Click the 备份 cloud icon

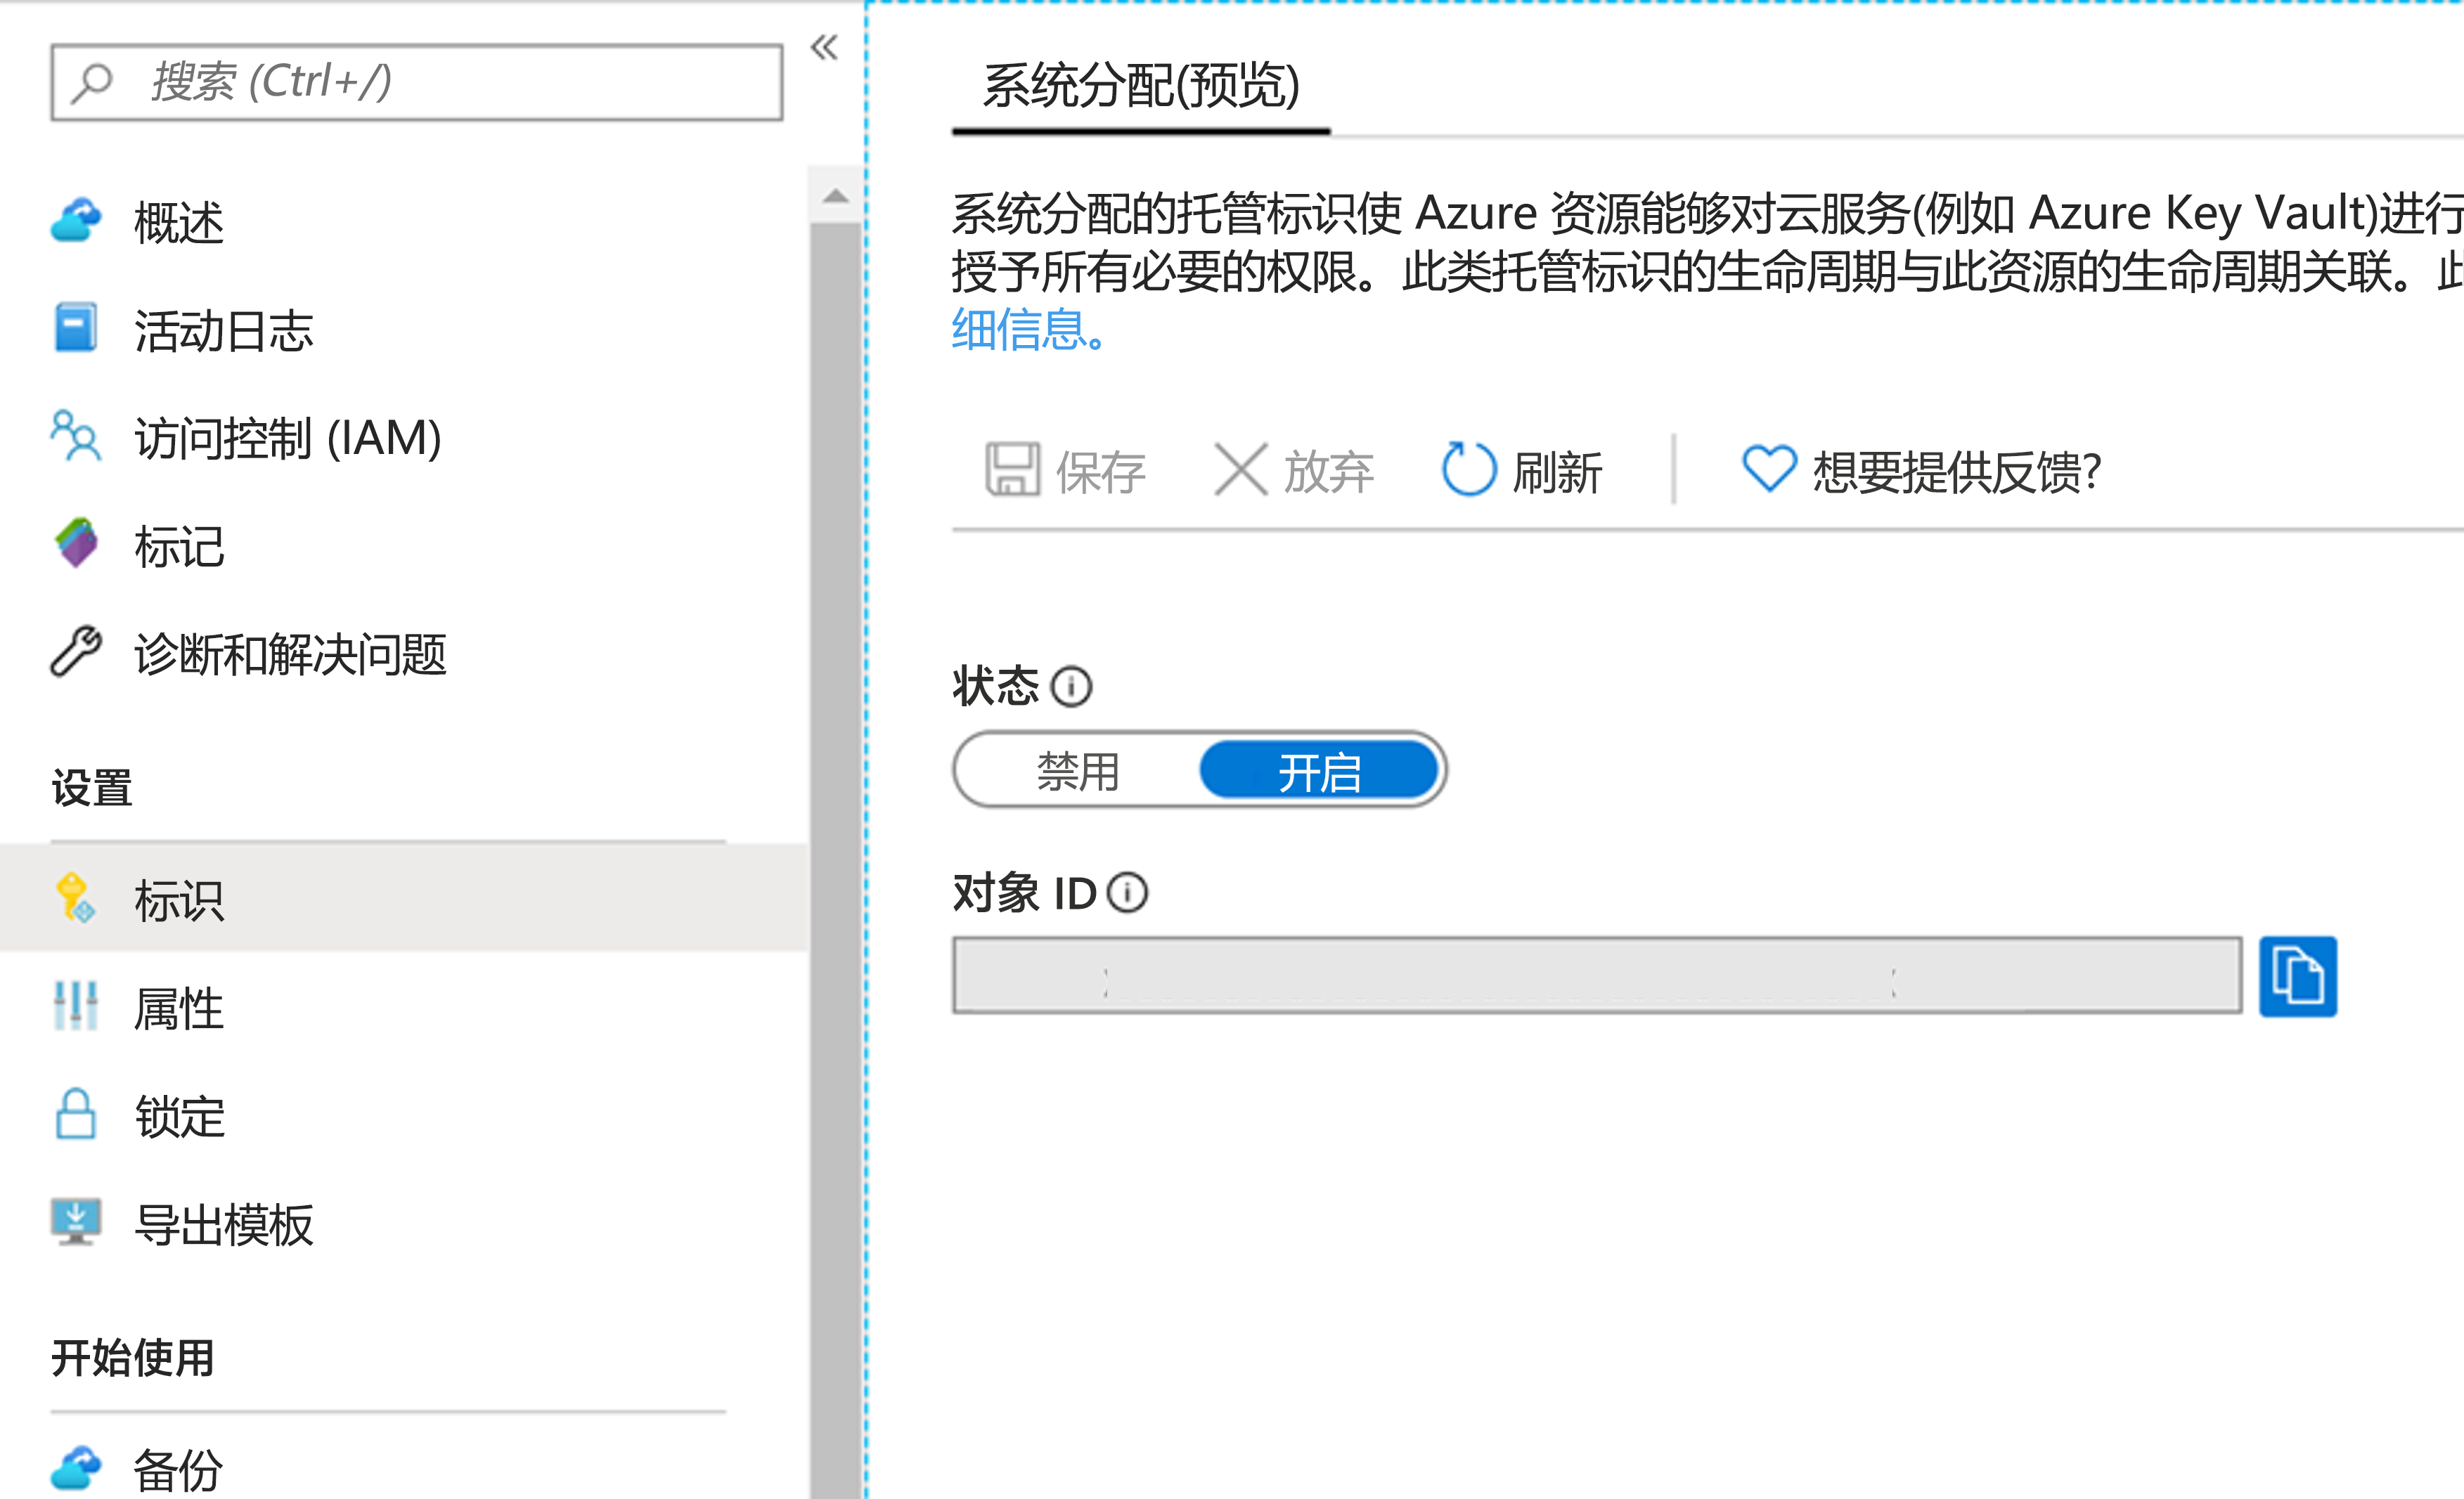point(76,1468)
